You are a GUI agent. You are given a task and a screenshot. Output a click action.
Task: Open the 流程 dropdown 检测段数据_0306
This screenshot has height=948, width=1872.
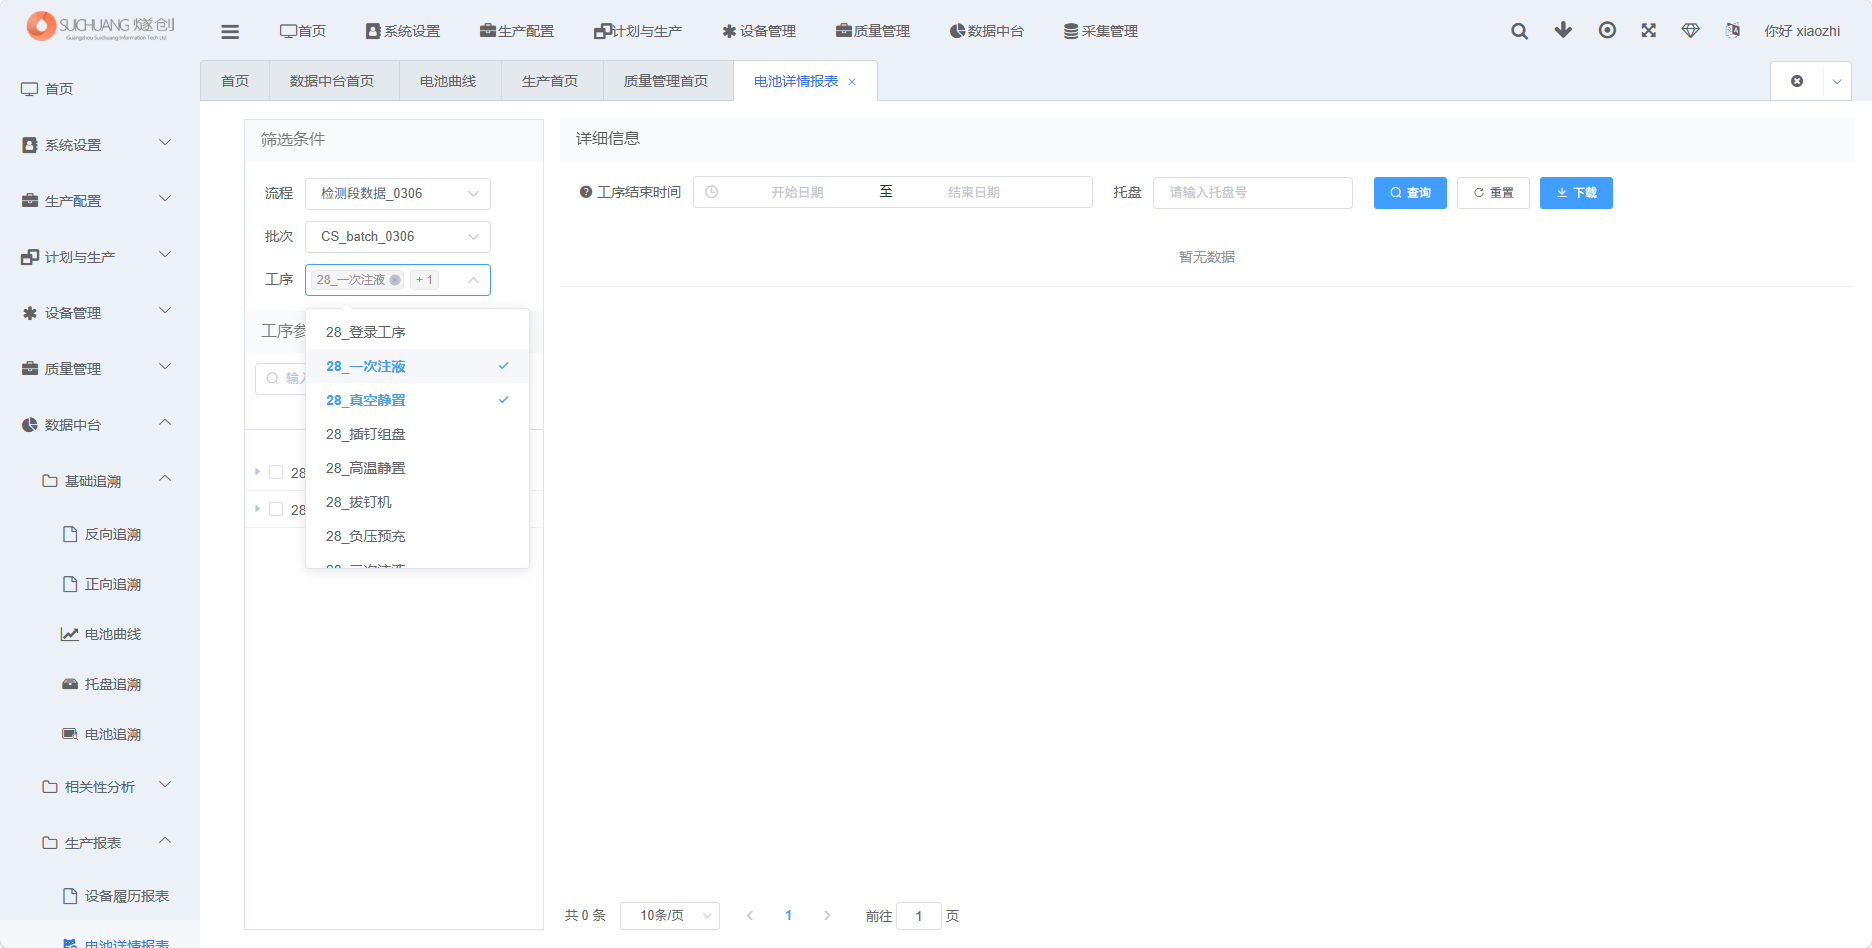(x=398, y=194)
